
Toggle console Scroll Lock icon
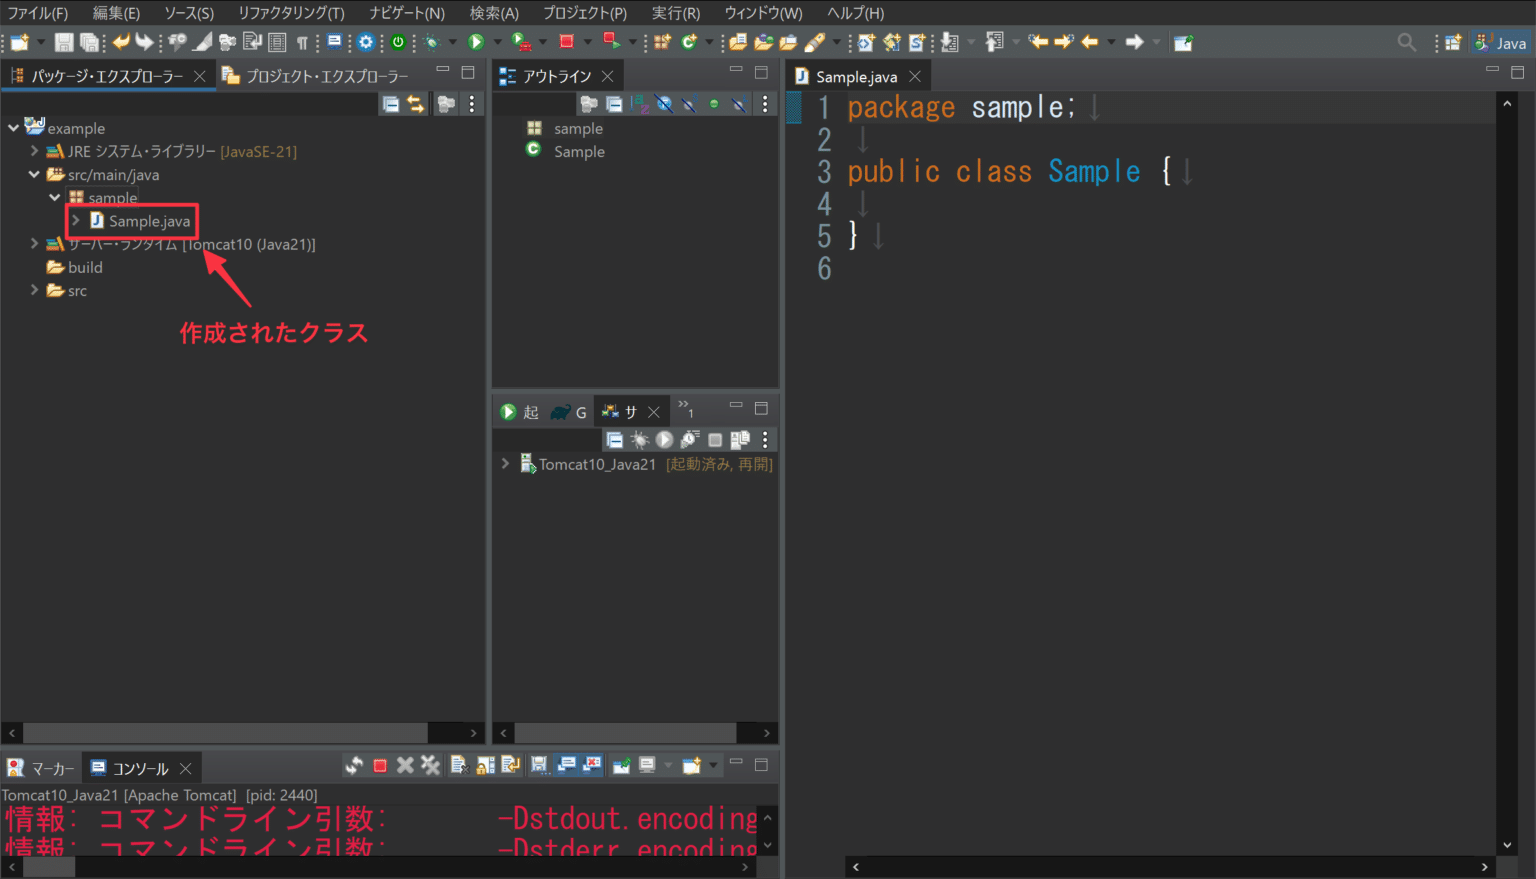485,766
